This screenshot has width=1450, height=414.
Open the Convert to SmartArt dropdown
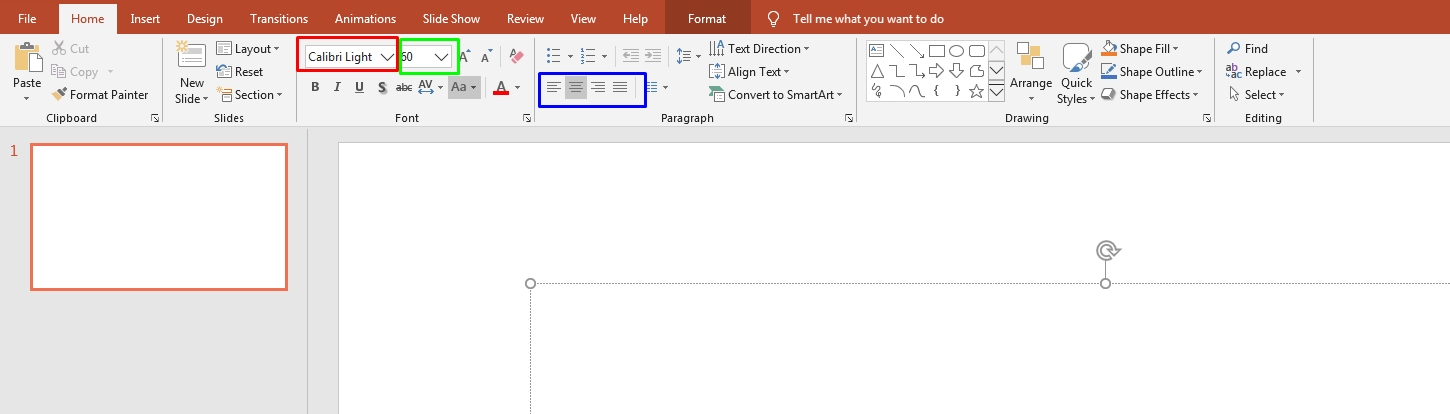click(776, 95)
